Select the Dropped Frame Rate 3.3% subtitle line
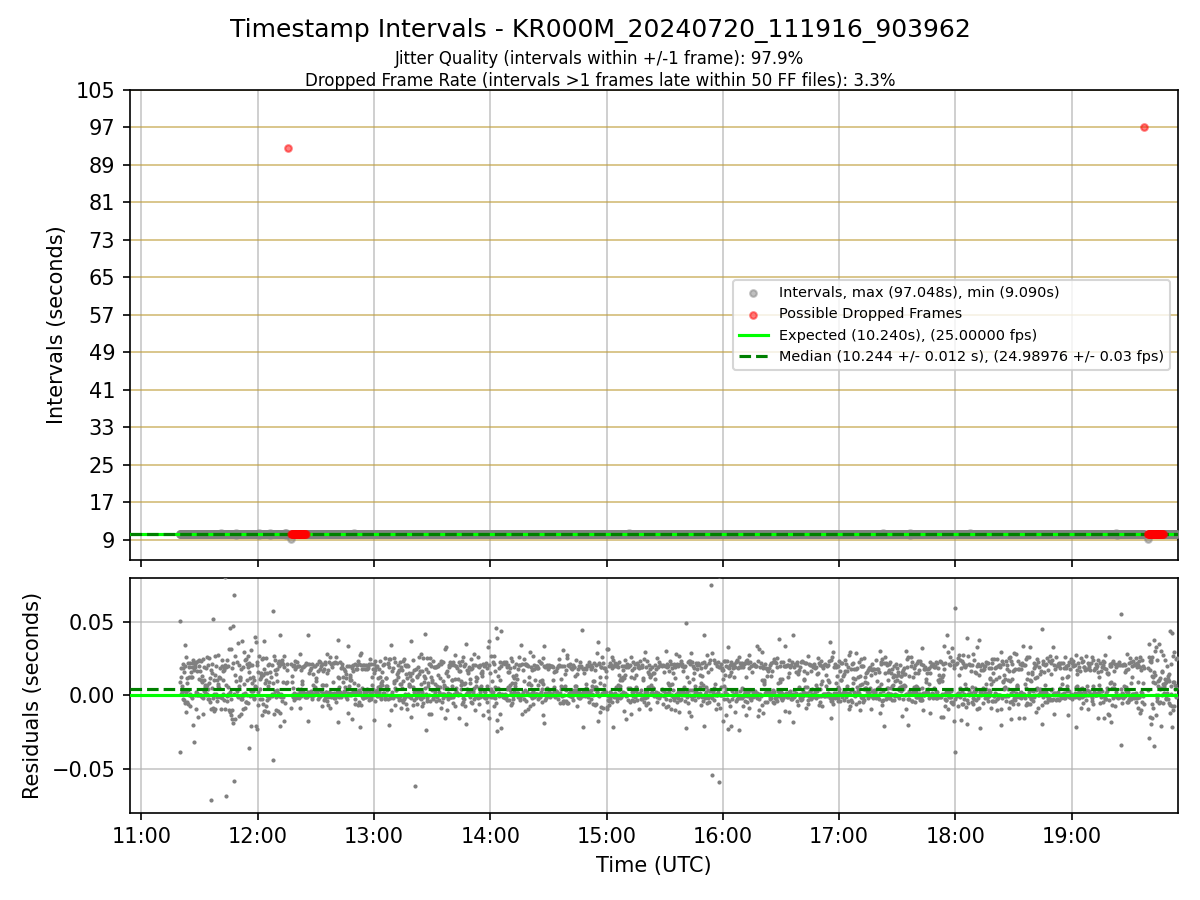Image resolution: width=1200 pixels, height=900 pixels. 600,80
